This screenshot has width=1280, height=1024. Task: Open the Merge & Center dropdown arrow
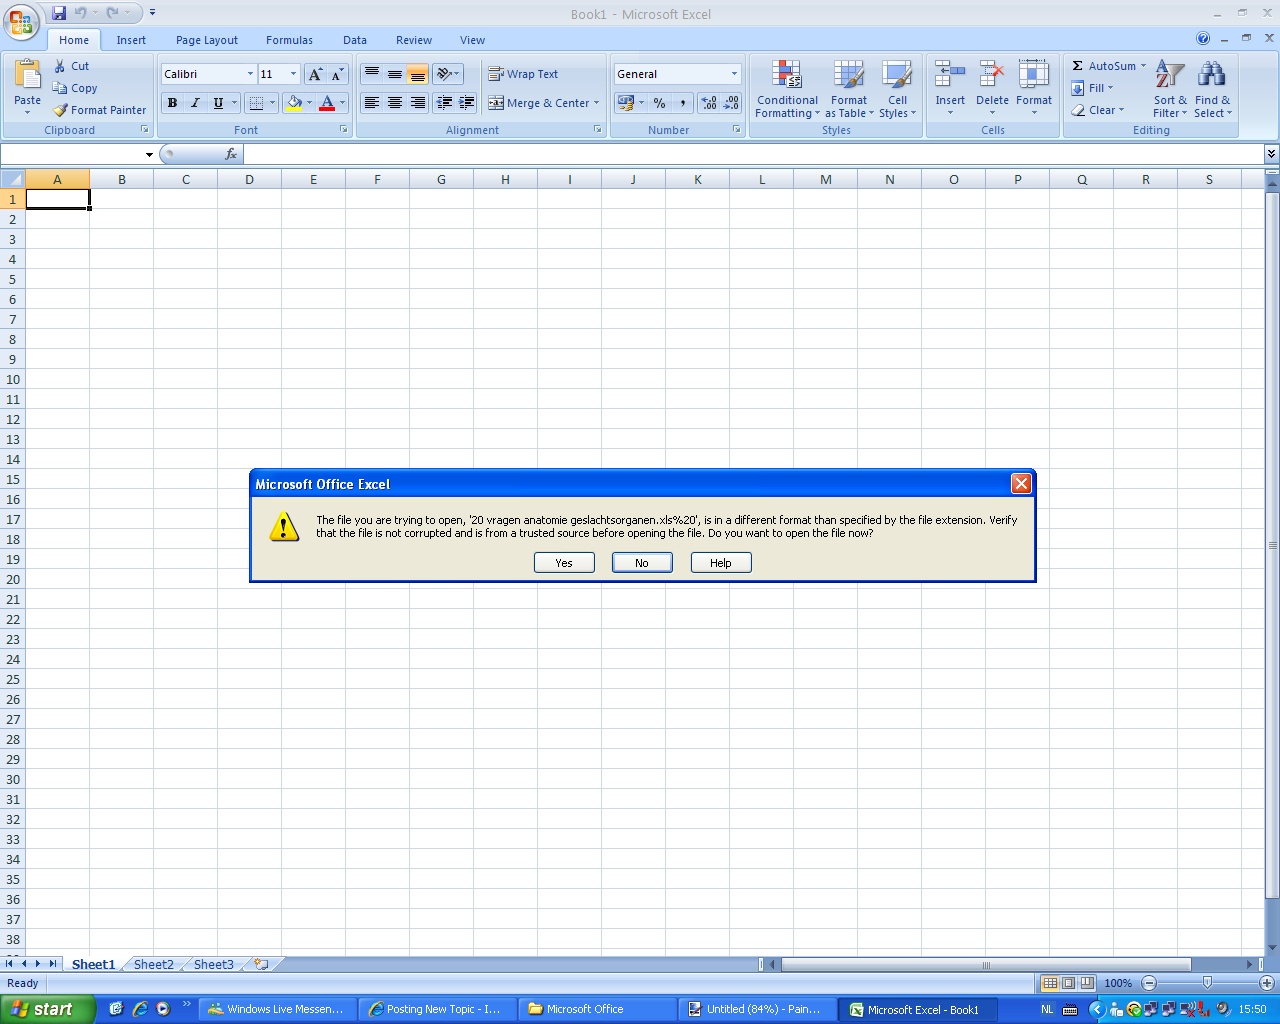pyautogui.click(x=596, y=103)
